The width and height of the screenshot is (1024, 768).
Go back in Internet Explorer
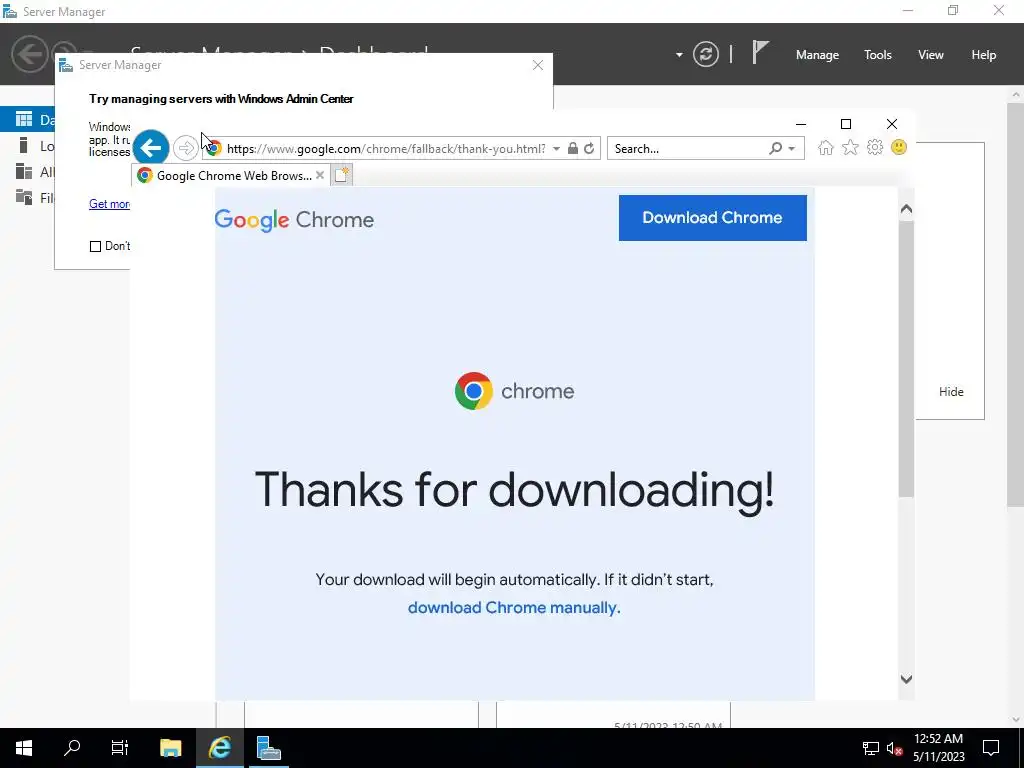151,148
